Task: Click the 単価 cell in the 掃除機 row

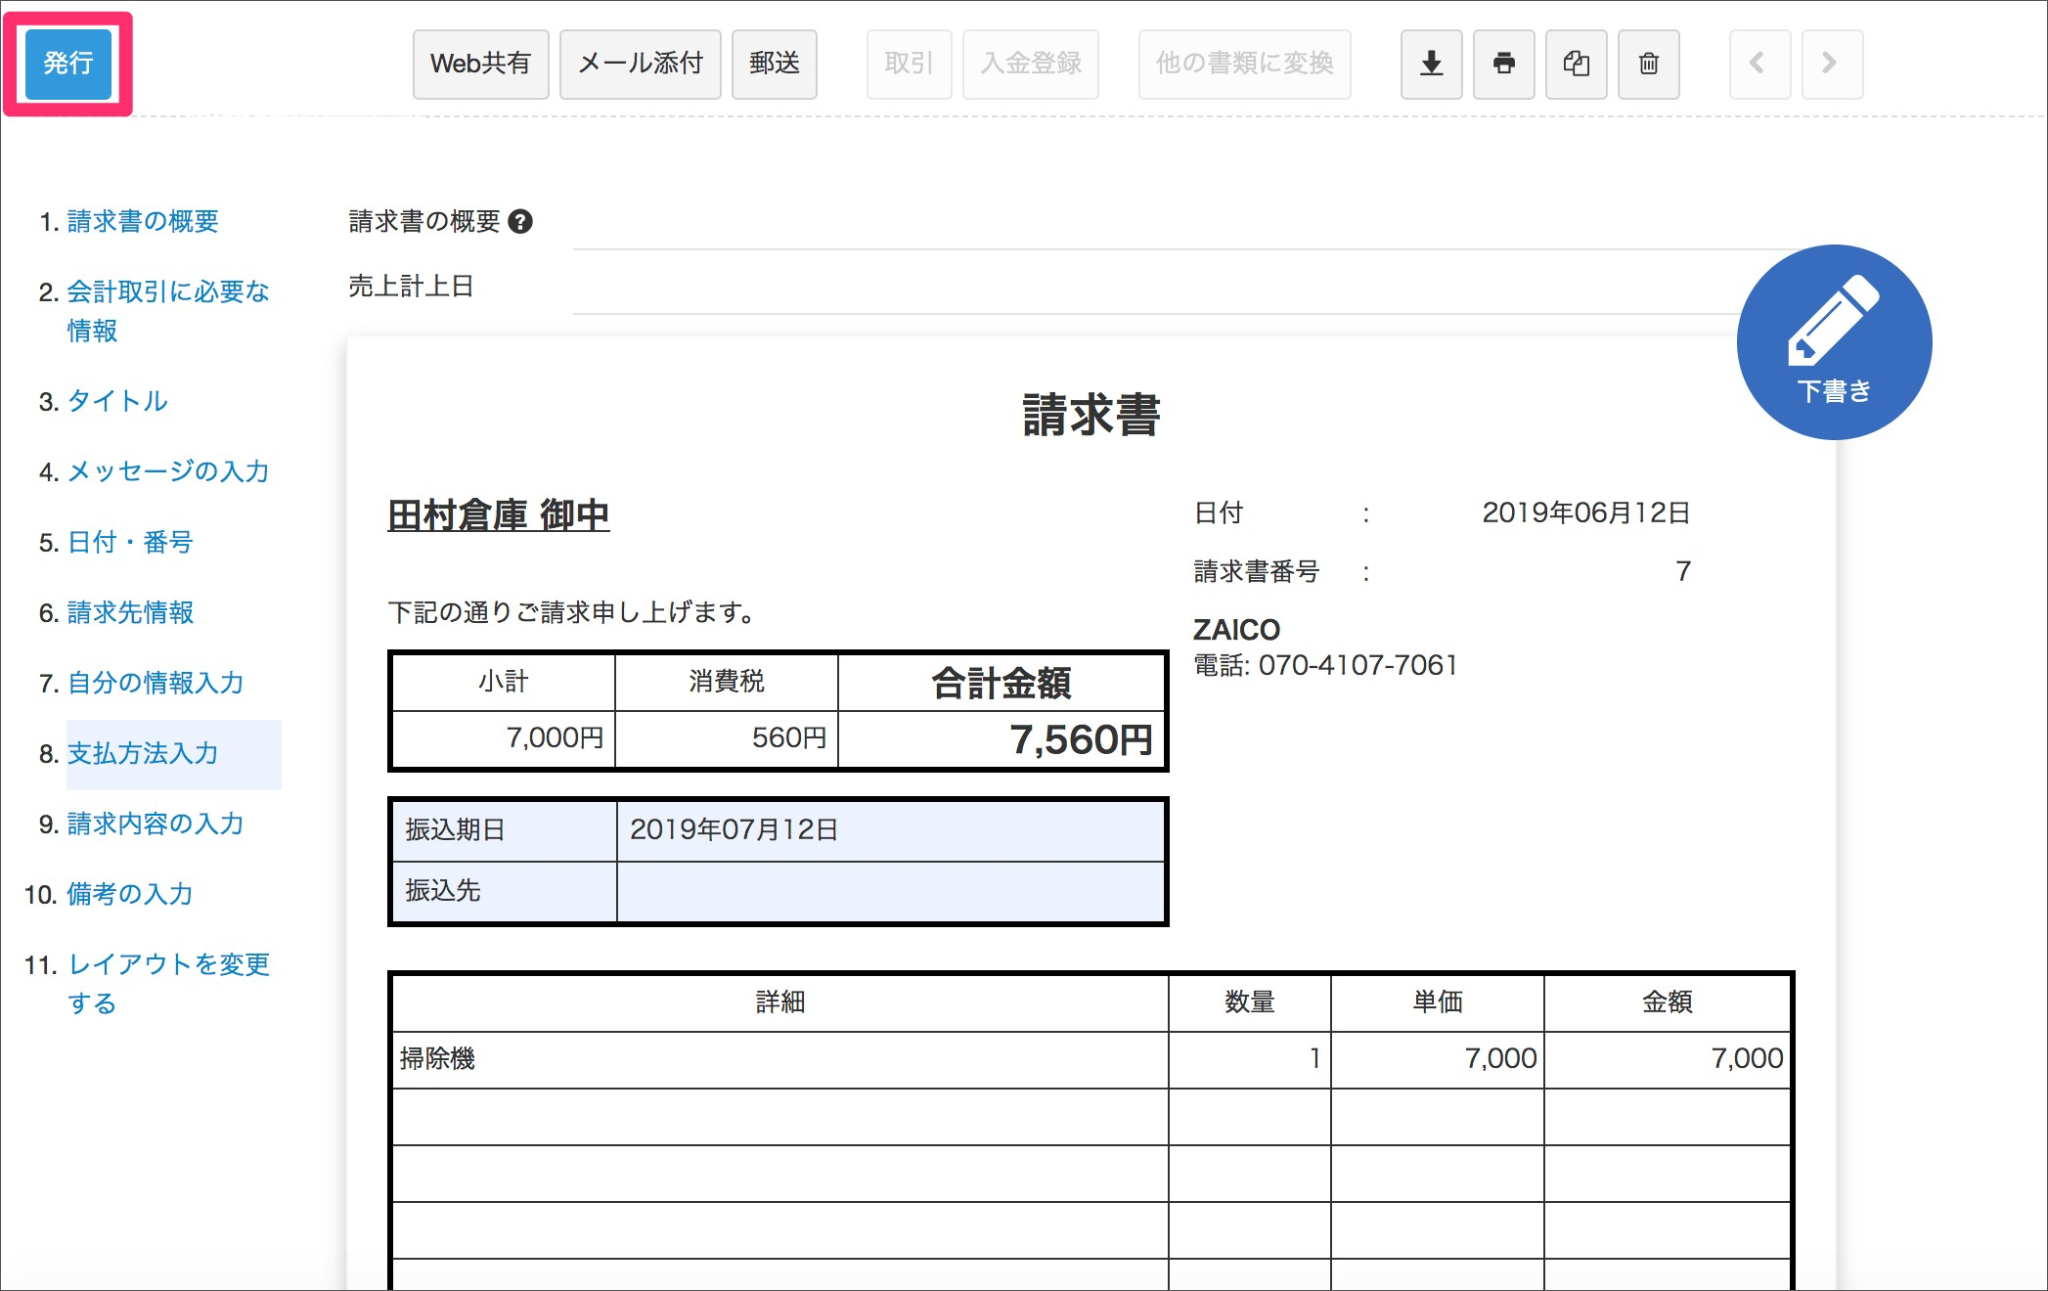Action: click(1438, 1059)
